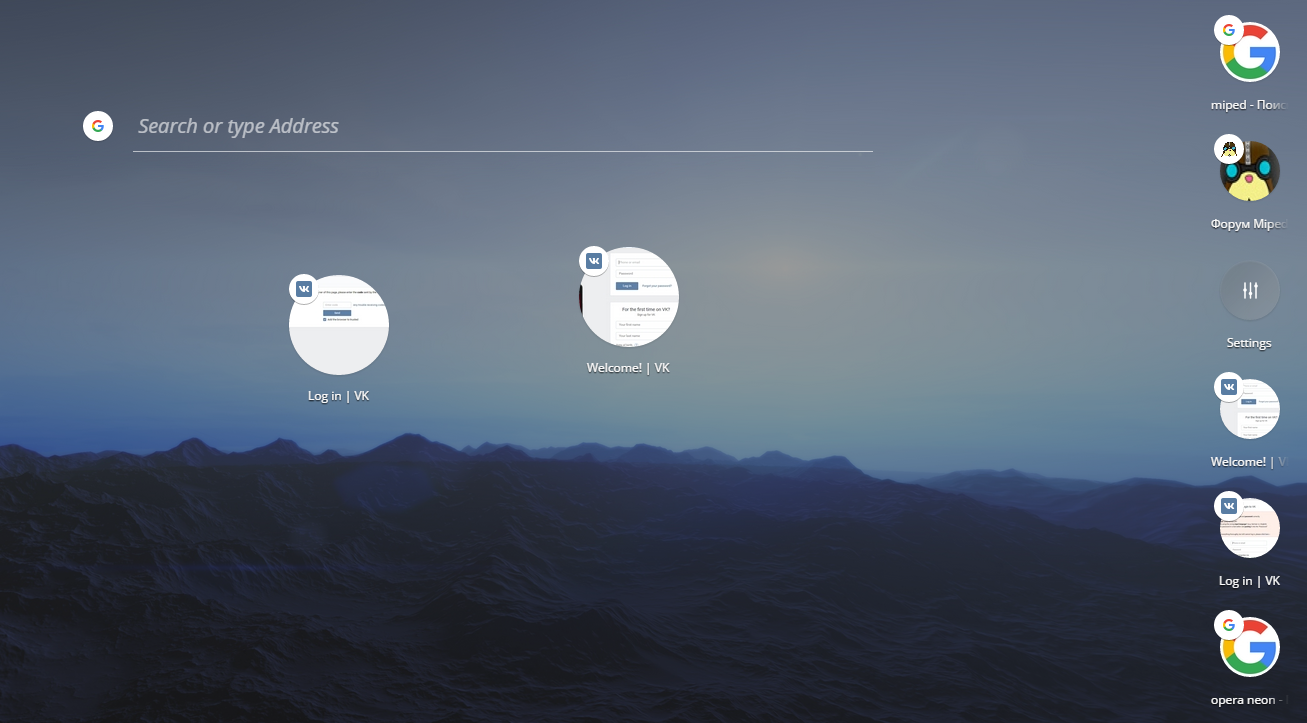Click the 'Log in | VK' label under center bubble

pyautogui.click(x=339, y=396)
